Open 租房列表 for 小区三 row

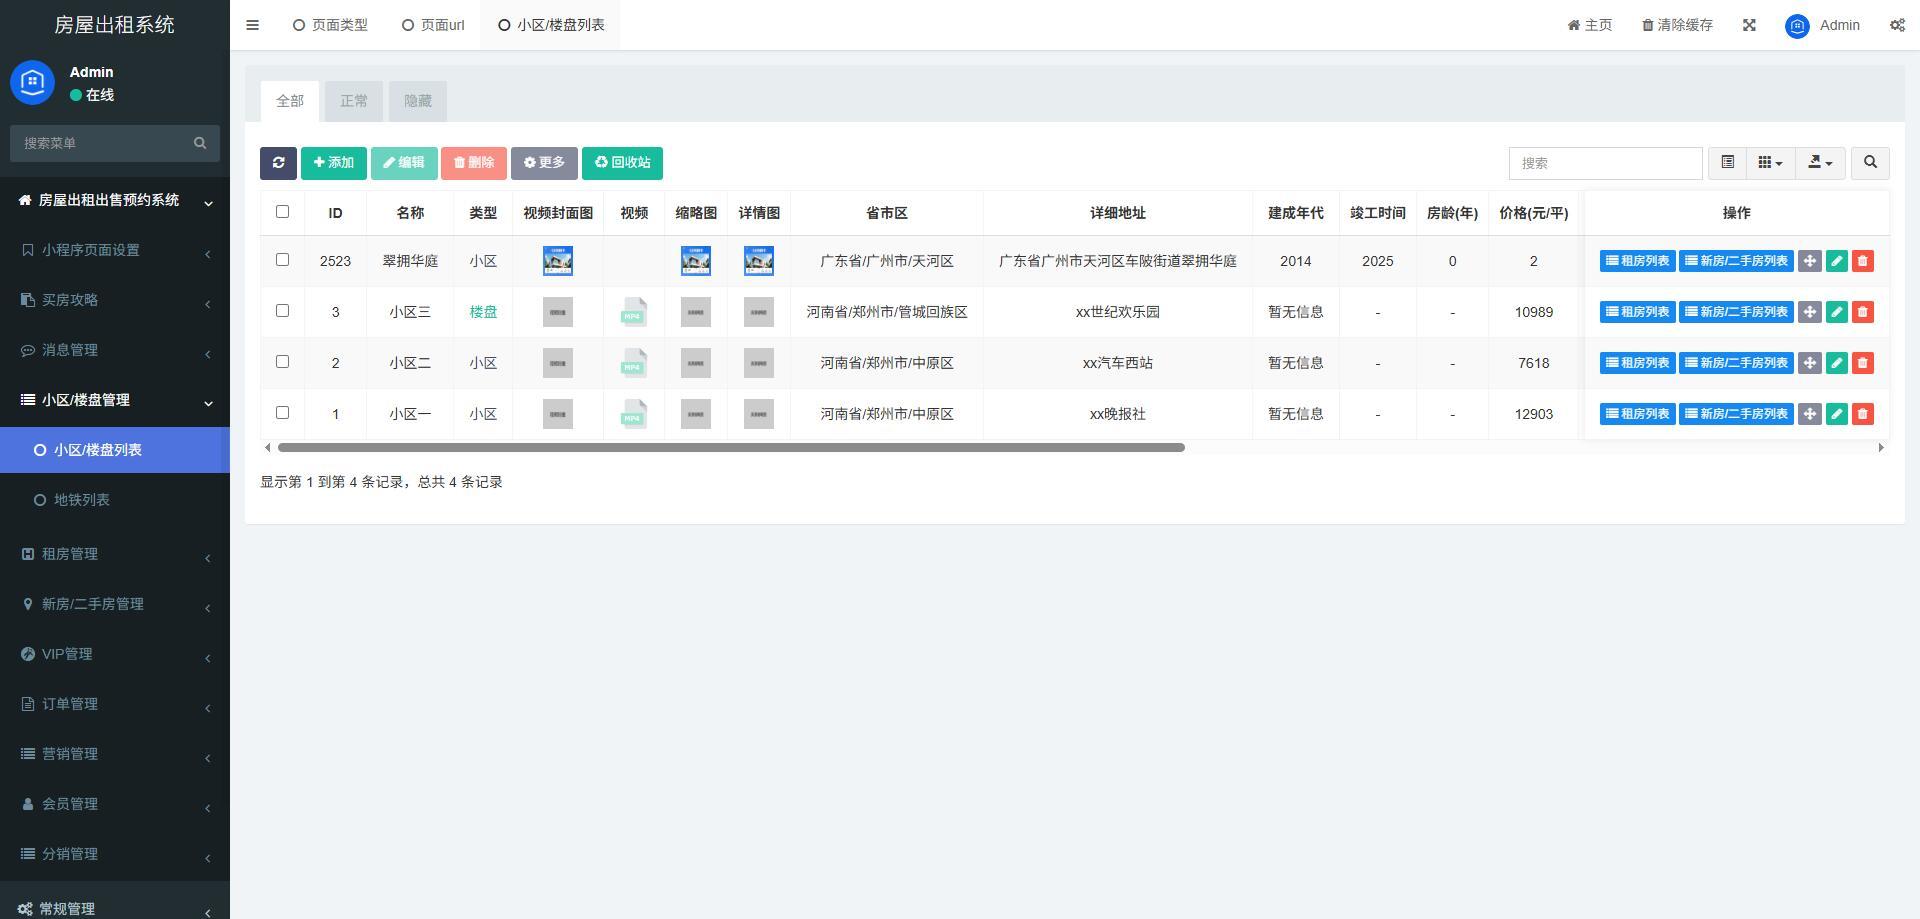point(1637,312)
